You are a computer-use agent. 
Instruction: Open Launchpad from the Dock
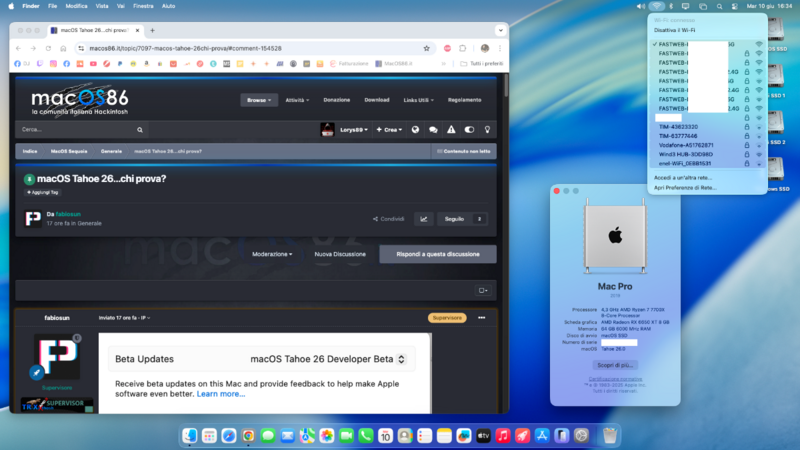(x=209, y=436)
